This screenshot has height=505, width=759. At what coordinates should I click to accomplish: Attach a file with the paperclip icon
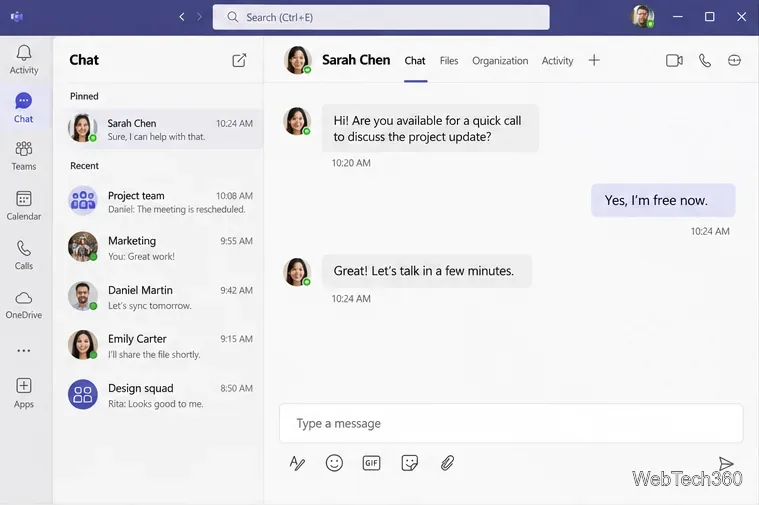[447, 463]
